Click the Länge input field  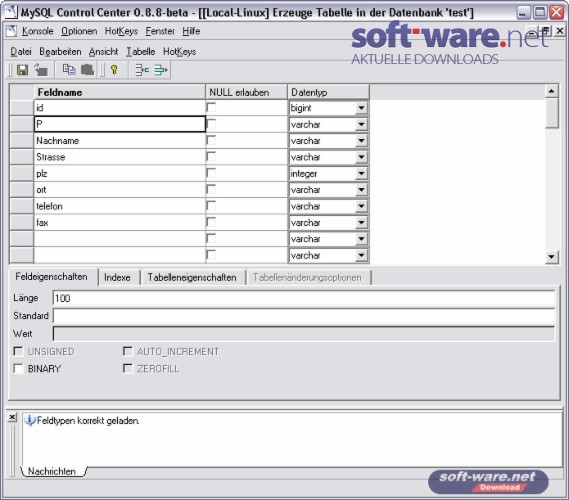click(x=304, y=298)
